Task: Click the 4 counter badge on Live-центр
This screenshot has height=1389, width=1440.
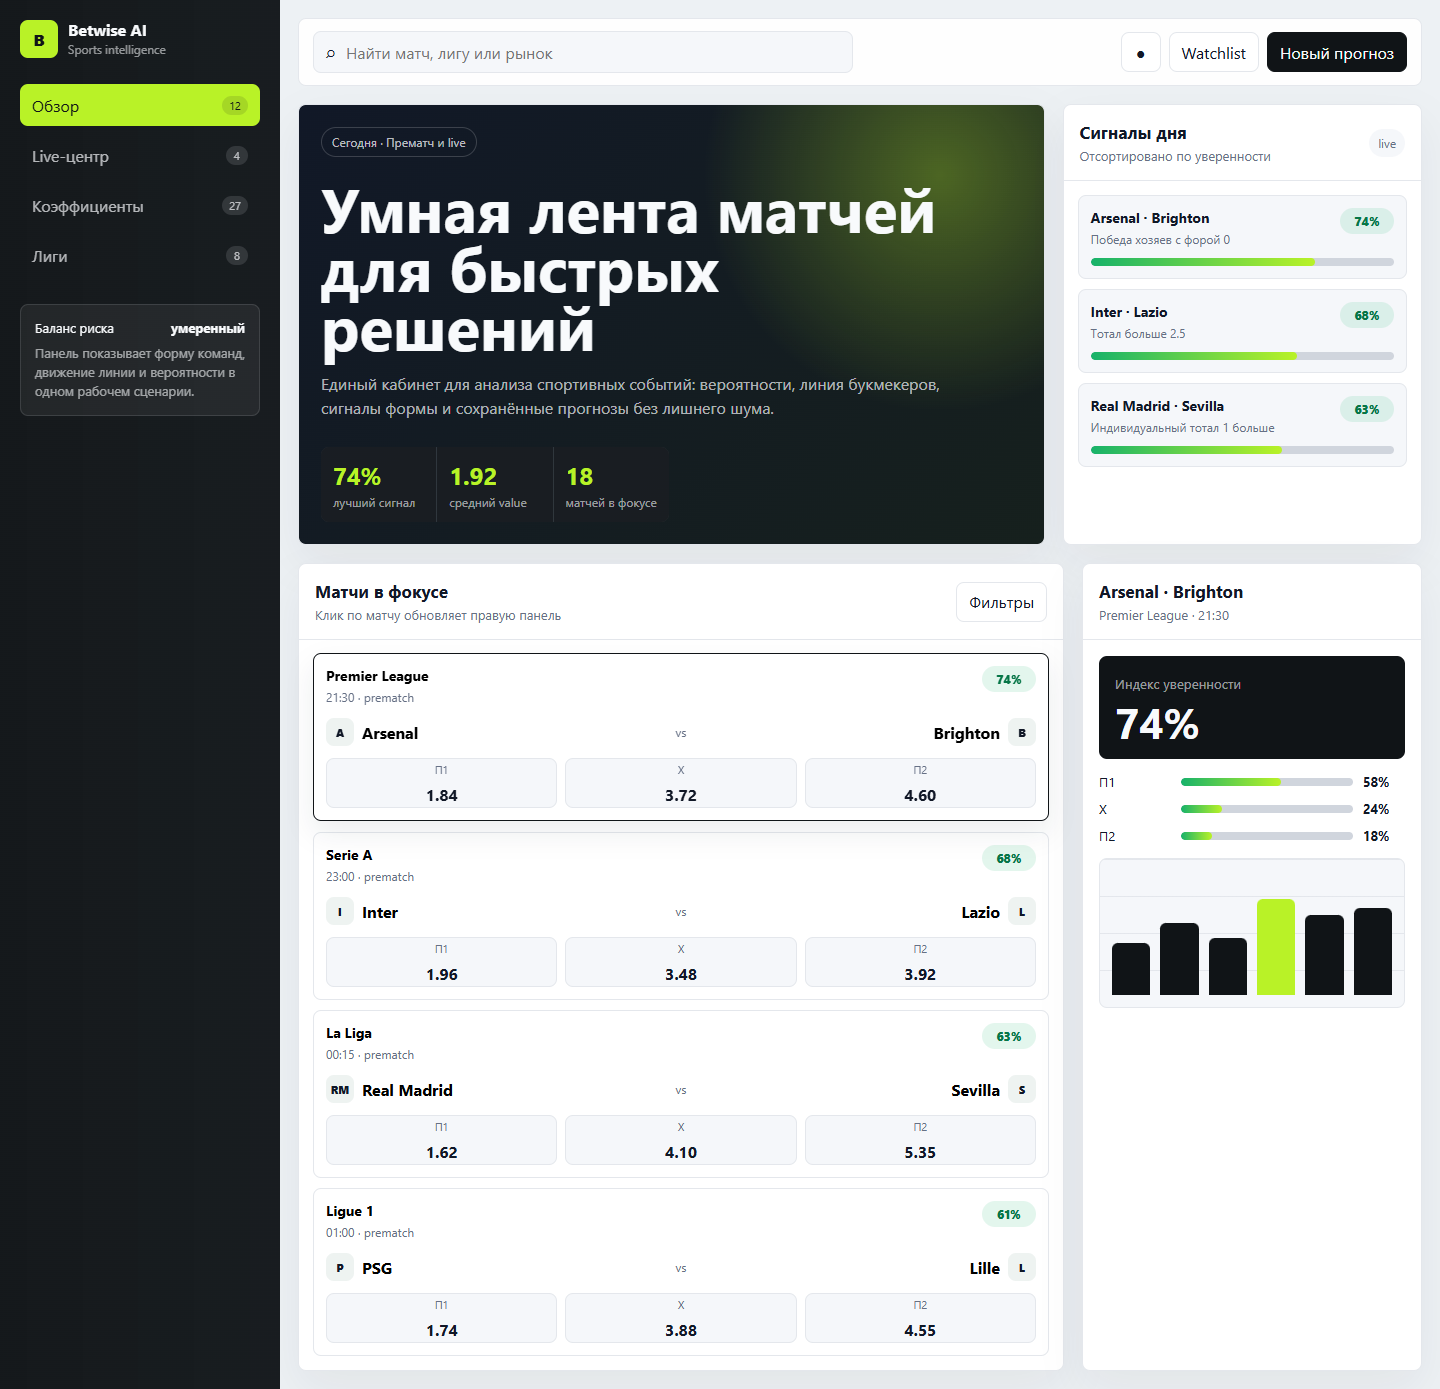Action: [237, 156]
